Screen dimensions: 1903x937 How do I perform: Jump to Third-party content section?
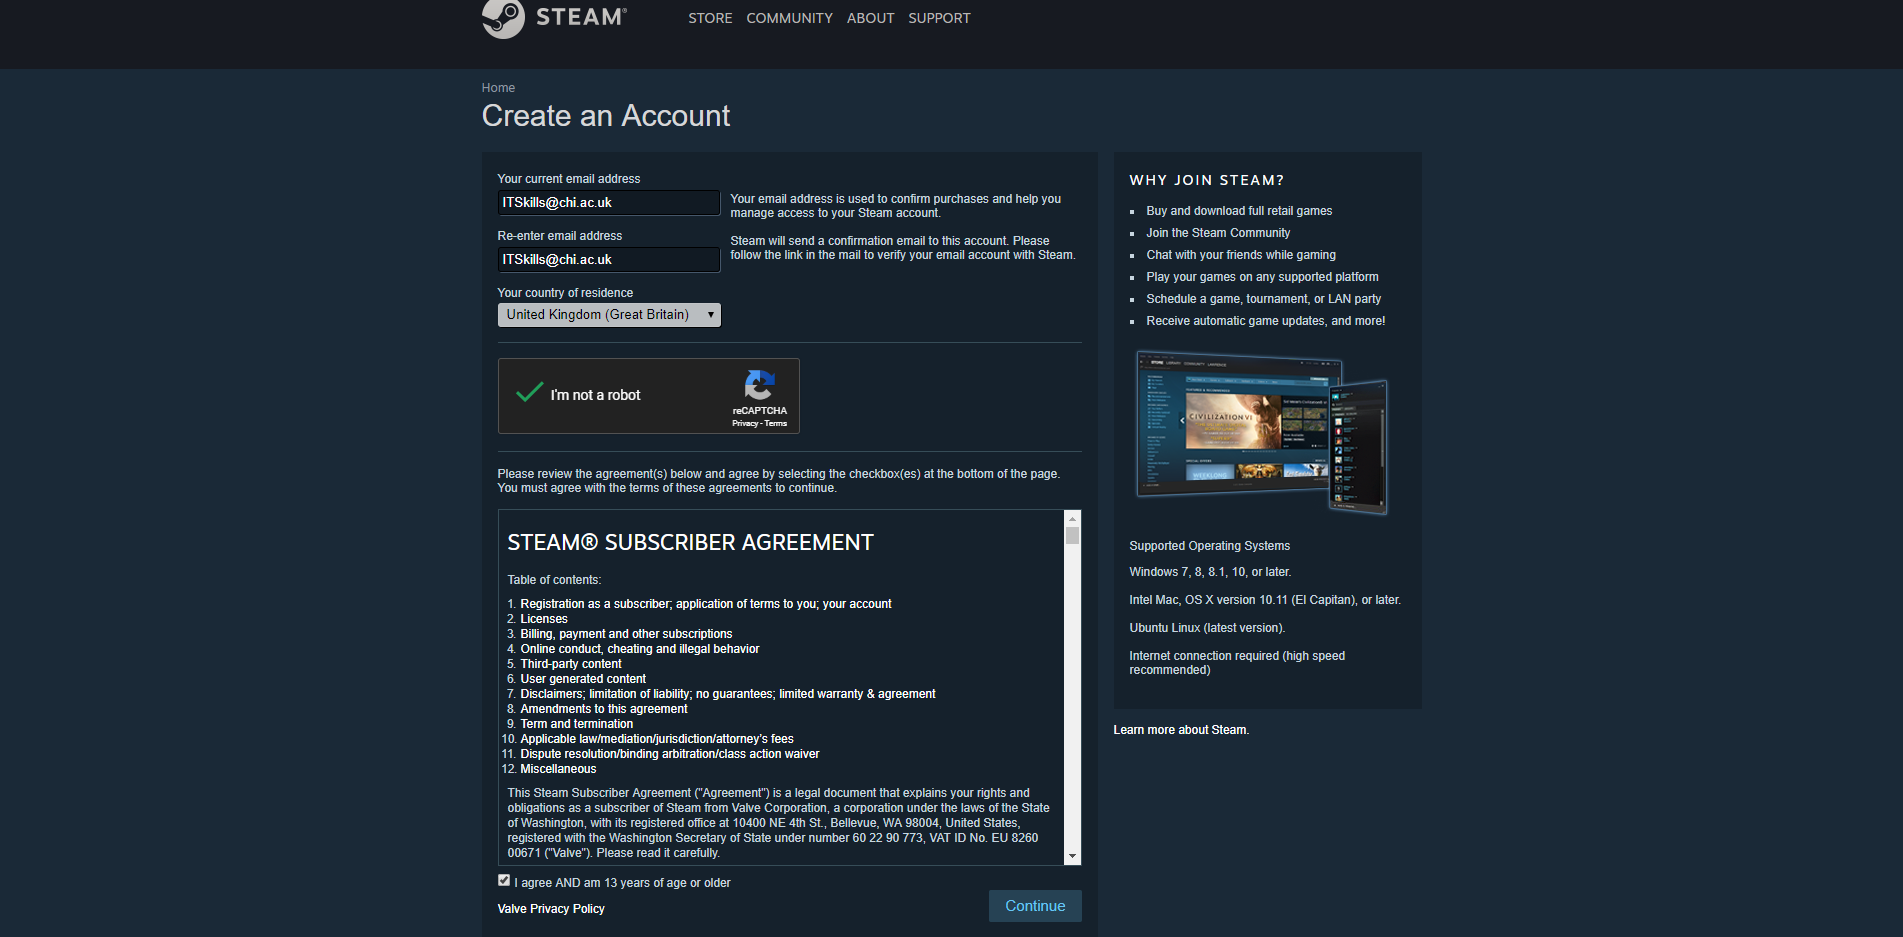pos(571,664)
